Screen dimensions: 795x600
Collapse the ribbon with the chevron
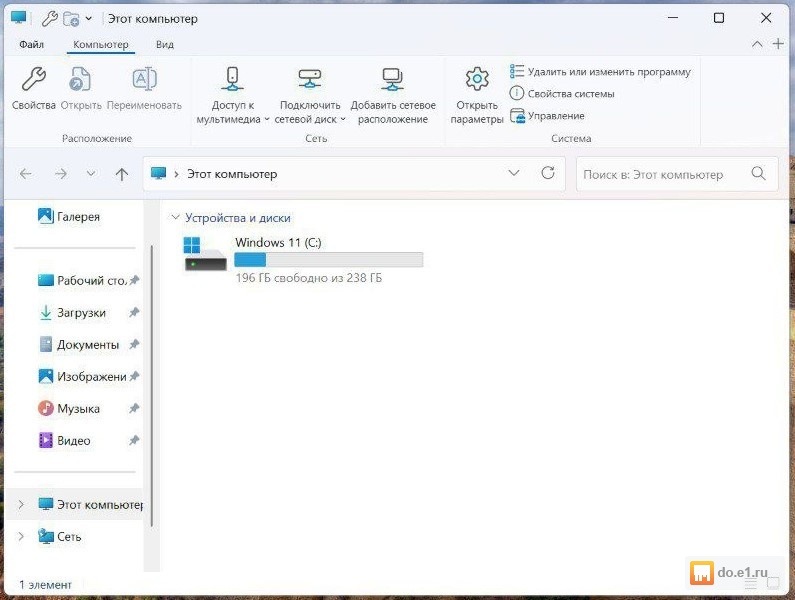point(757,44)
